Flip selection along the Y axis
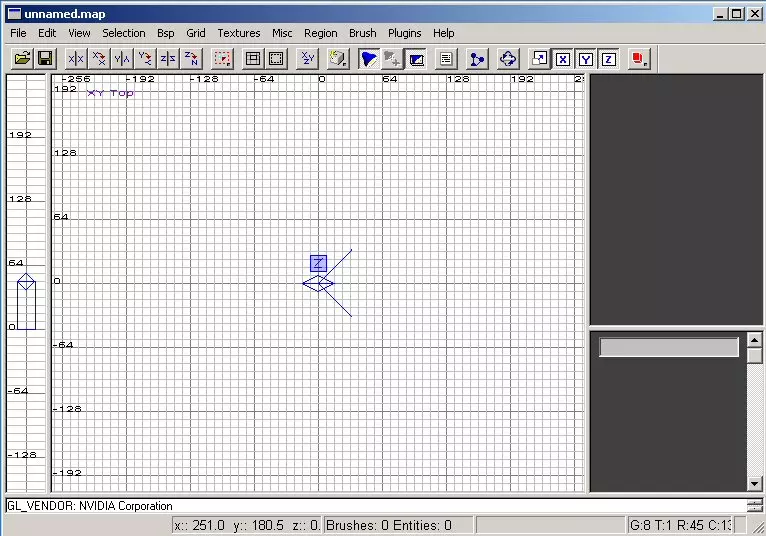Viewport: 766px width, 536px height. pyautogui.click(x=122, y=59)
